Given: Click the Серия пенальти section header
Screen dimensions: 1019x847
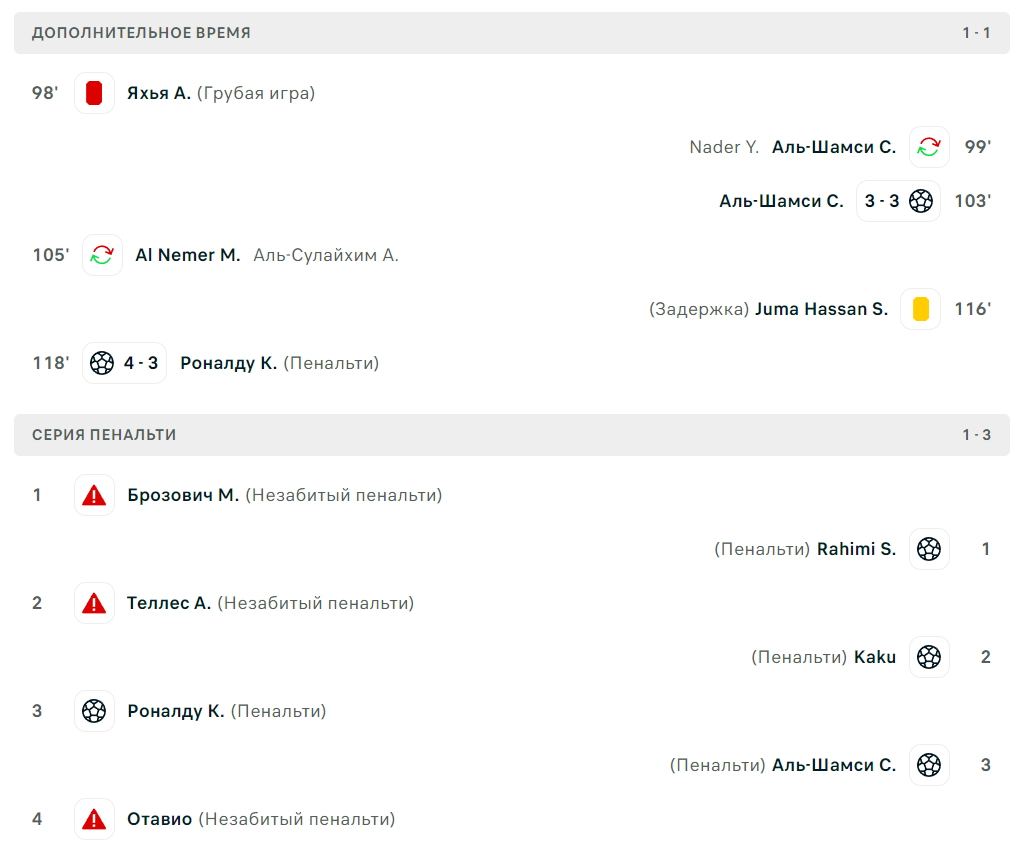Looking at the screenshot, I should point(511,435).
